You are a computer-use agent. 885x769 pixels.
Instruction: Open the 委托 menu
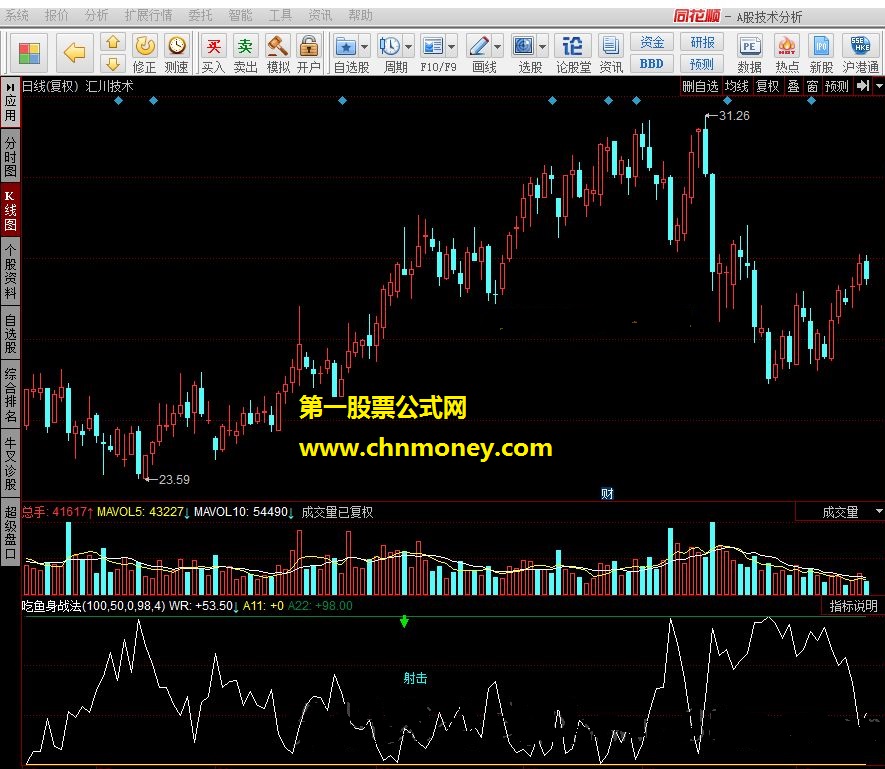200,15
